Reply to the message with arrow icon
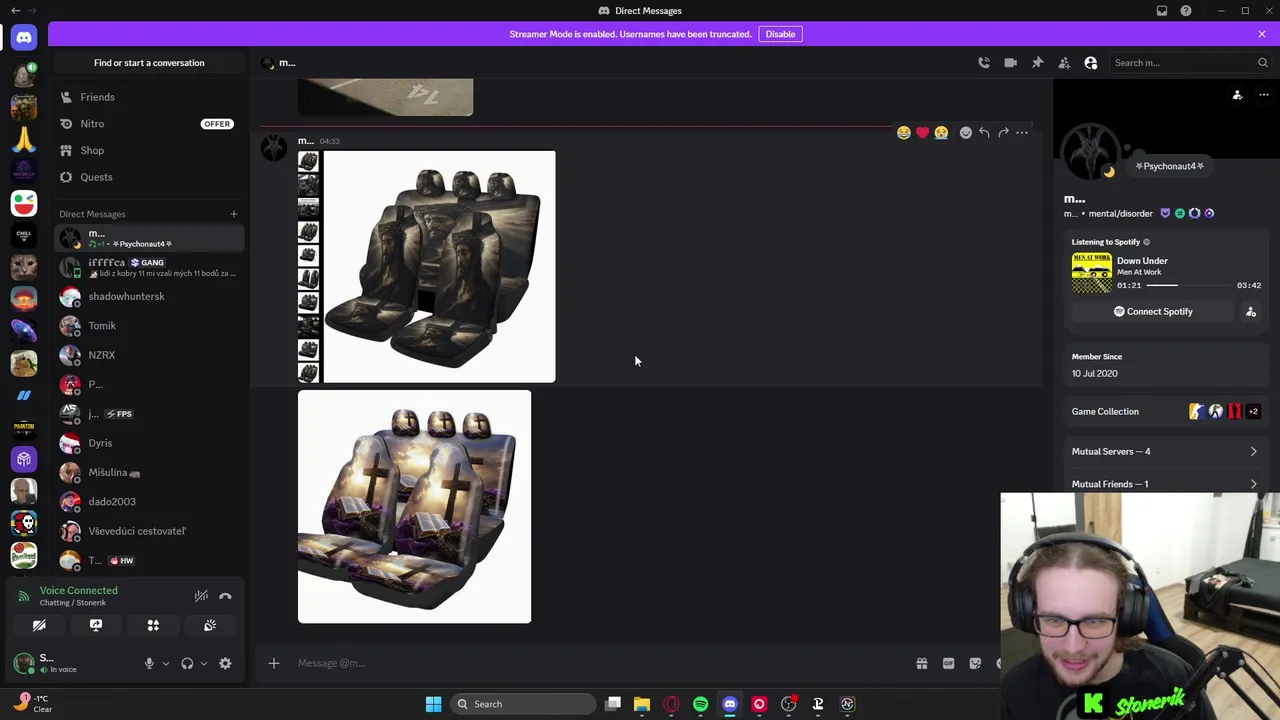1280x720 pixels. (x=984, y=133)
